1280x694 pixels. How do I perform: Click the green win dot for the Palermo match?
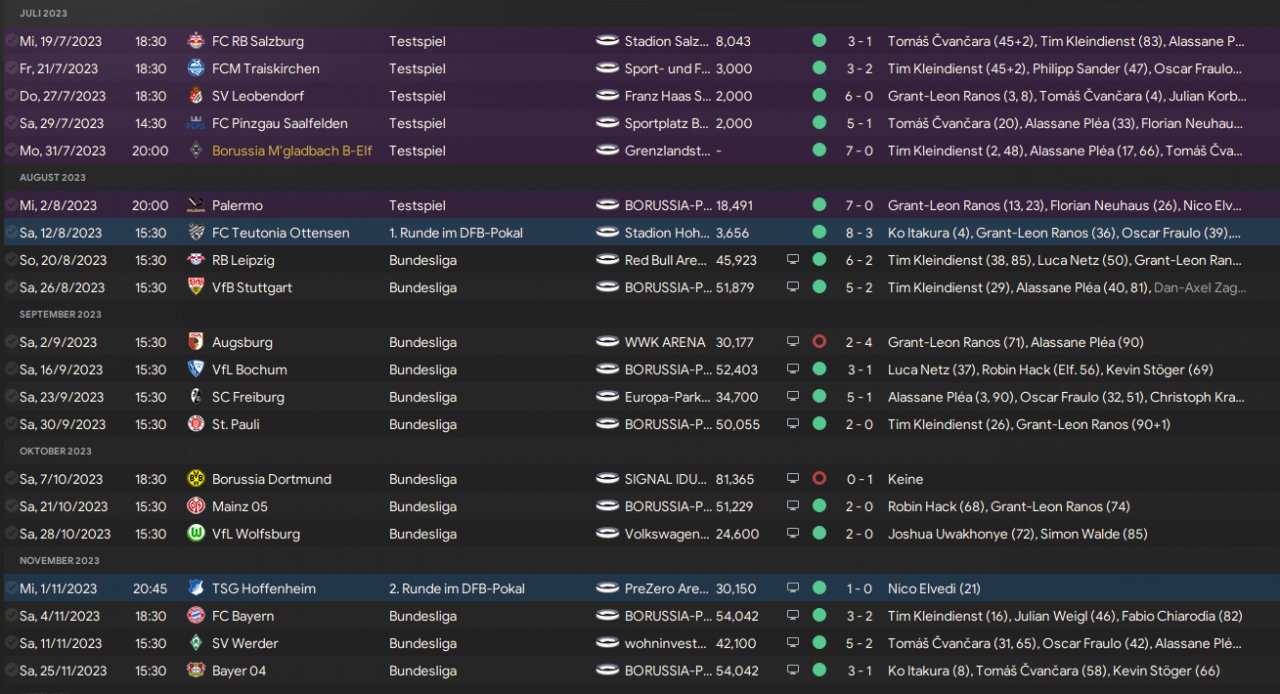pos(819,205)
